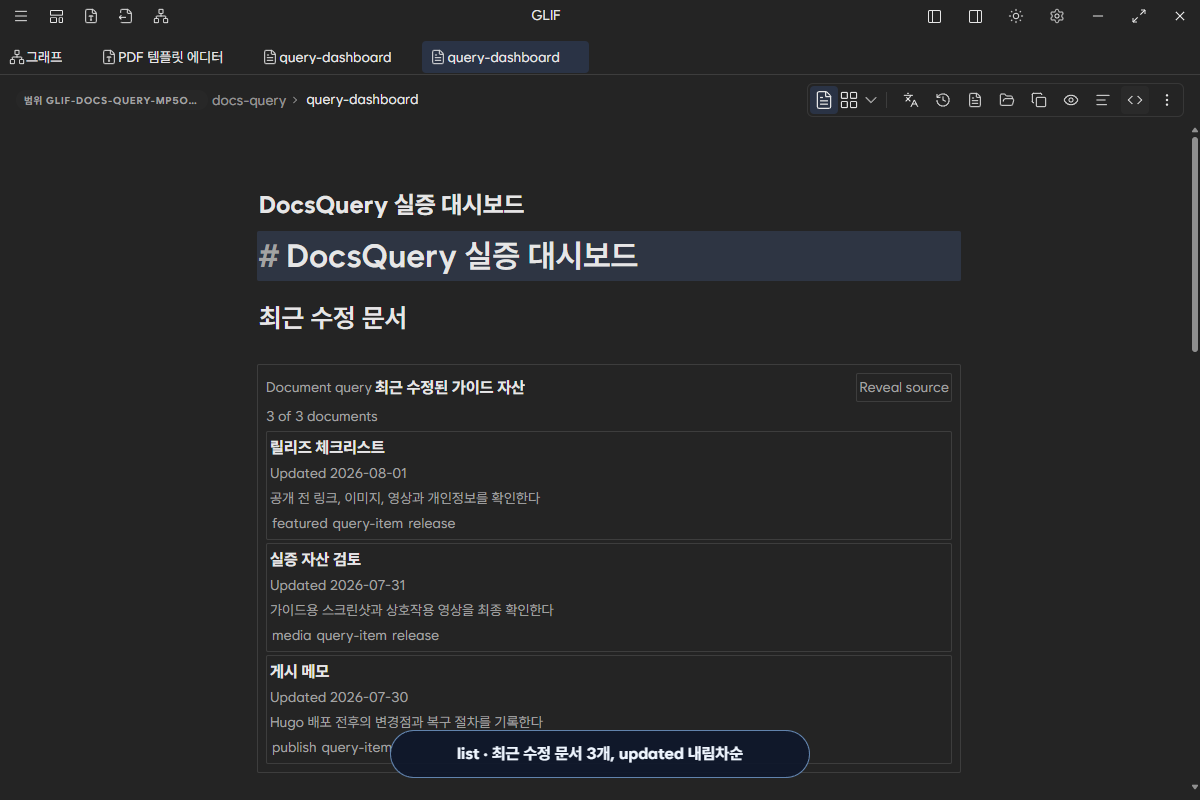Expand the view mode dropdown chevron

click(x=871, y=100)
